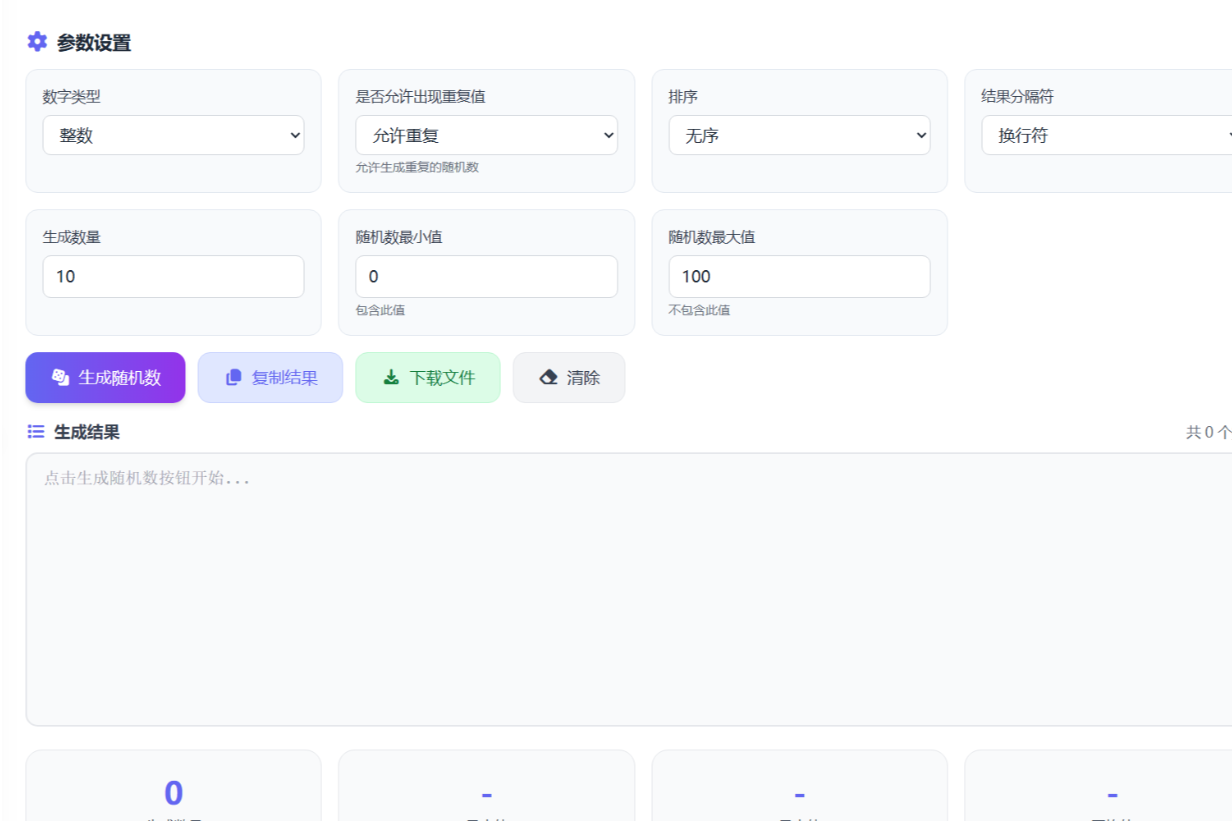
Task: Click the 生成随机数 button label
Action: point(120,377)
